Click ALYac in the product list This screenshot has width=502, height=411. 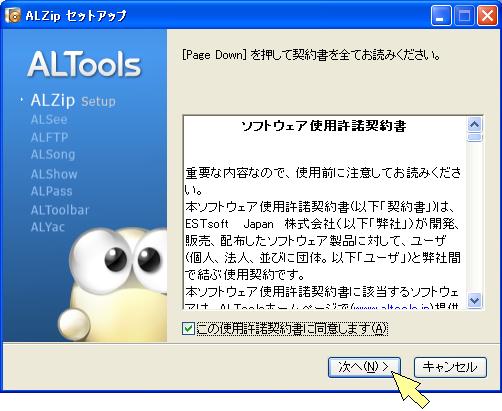[47, 227]
